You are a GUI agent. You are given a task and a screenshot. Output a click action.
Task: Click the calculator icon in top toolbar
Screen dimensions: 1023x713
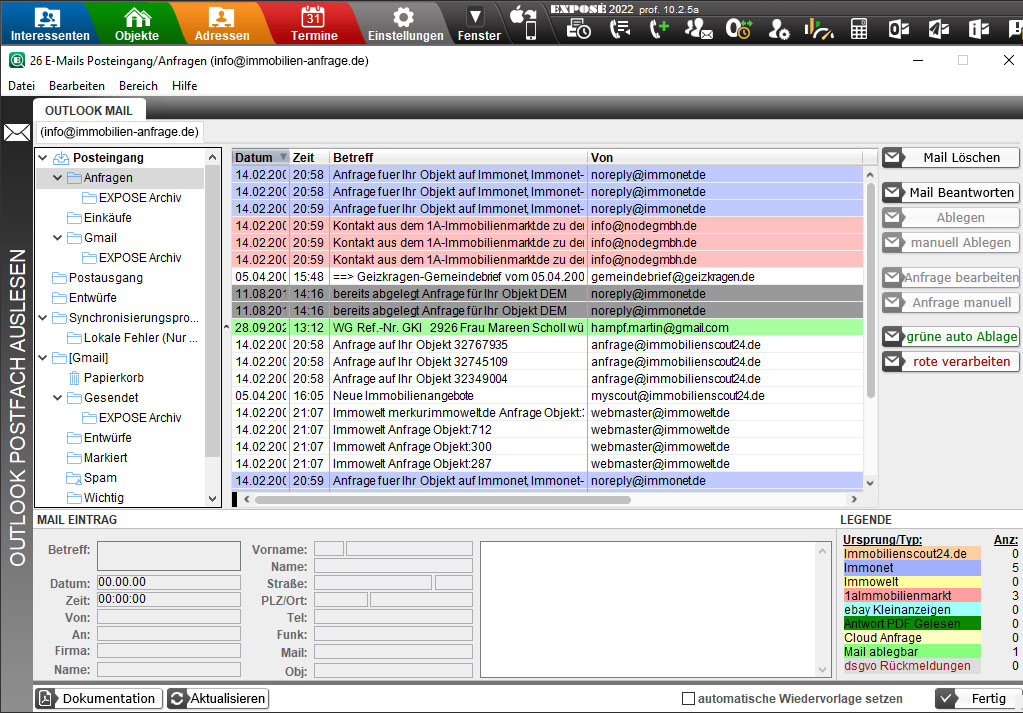(859, 29)
